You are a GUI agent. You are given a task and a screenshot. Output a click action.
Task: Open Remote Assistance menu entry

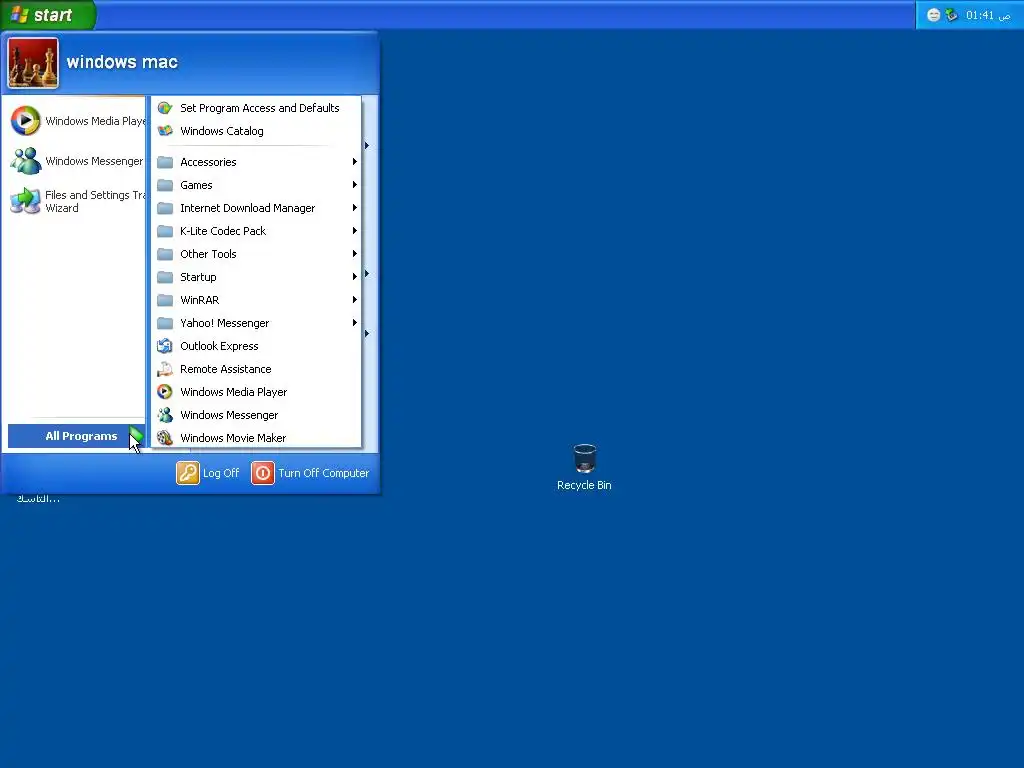tap(256, 369)
